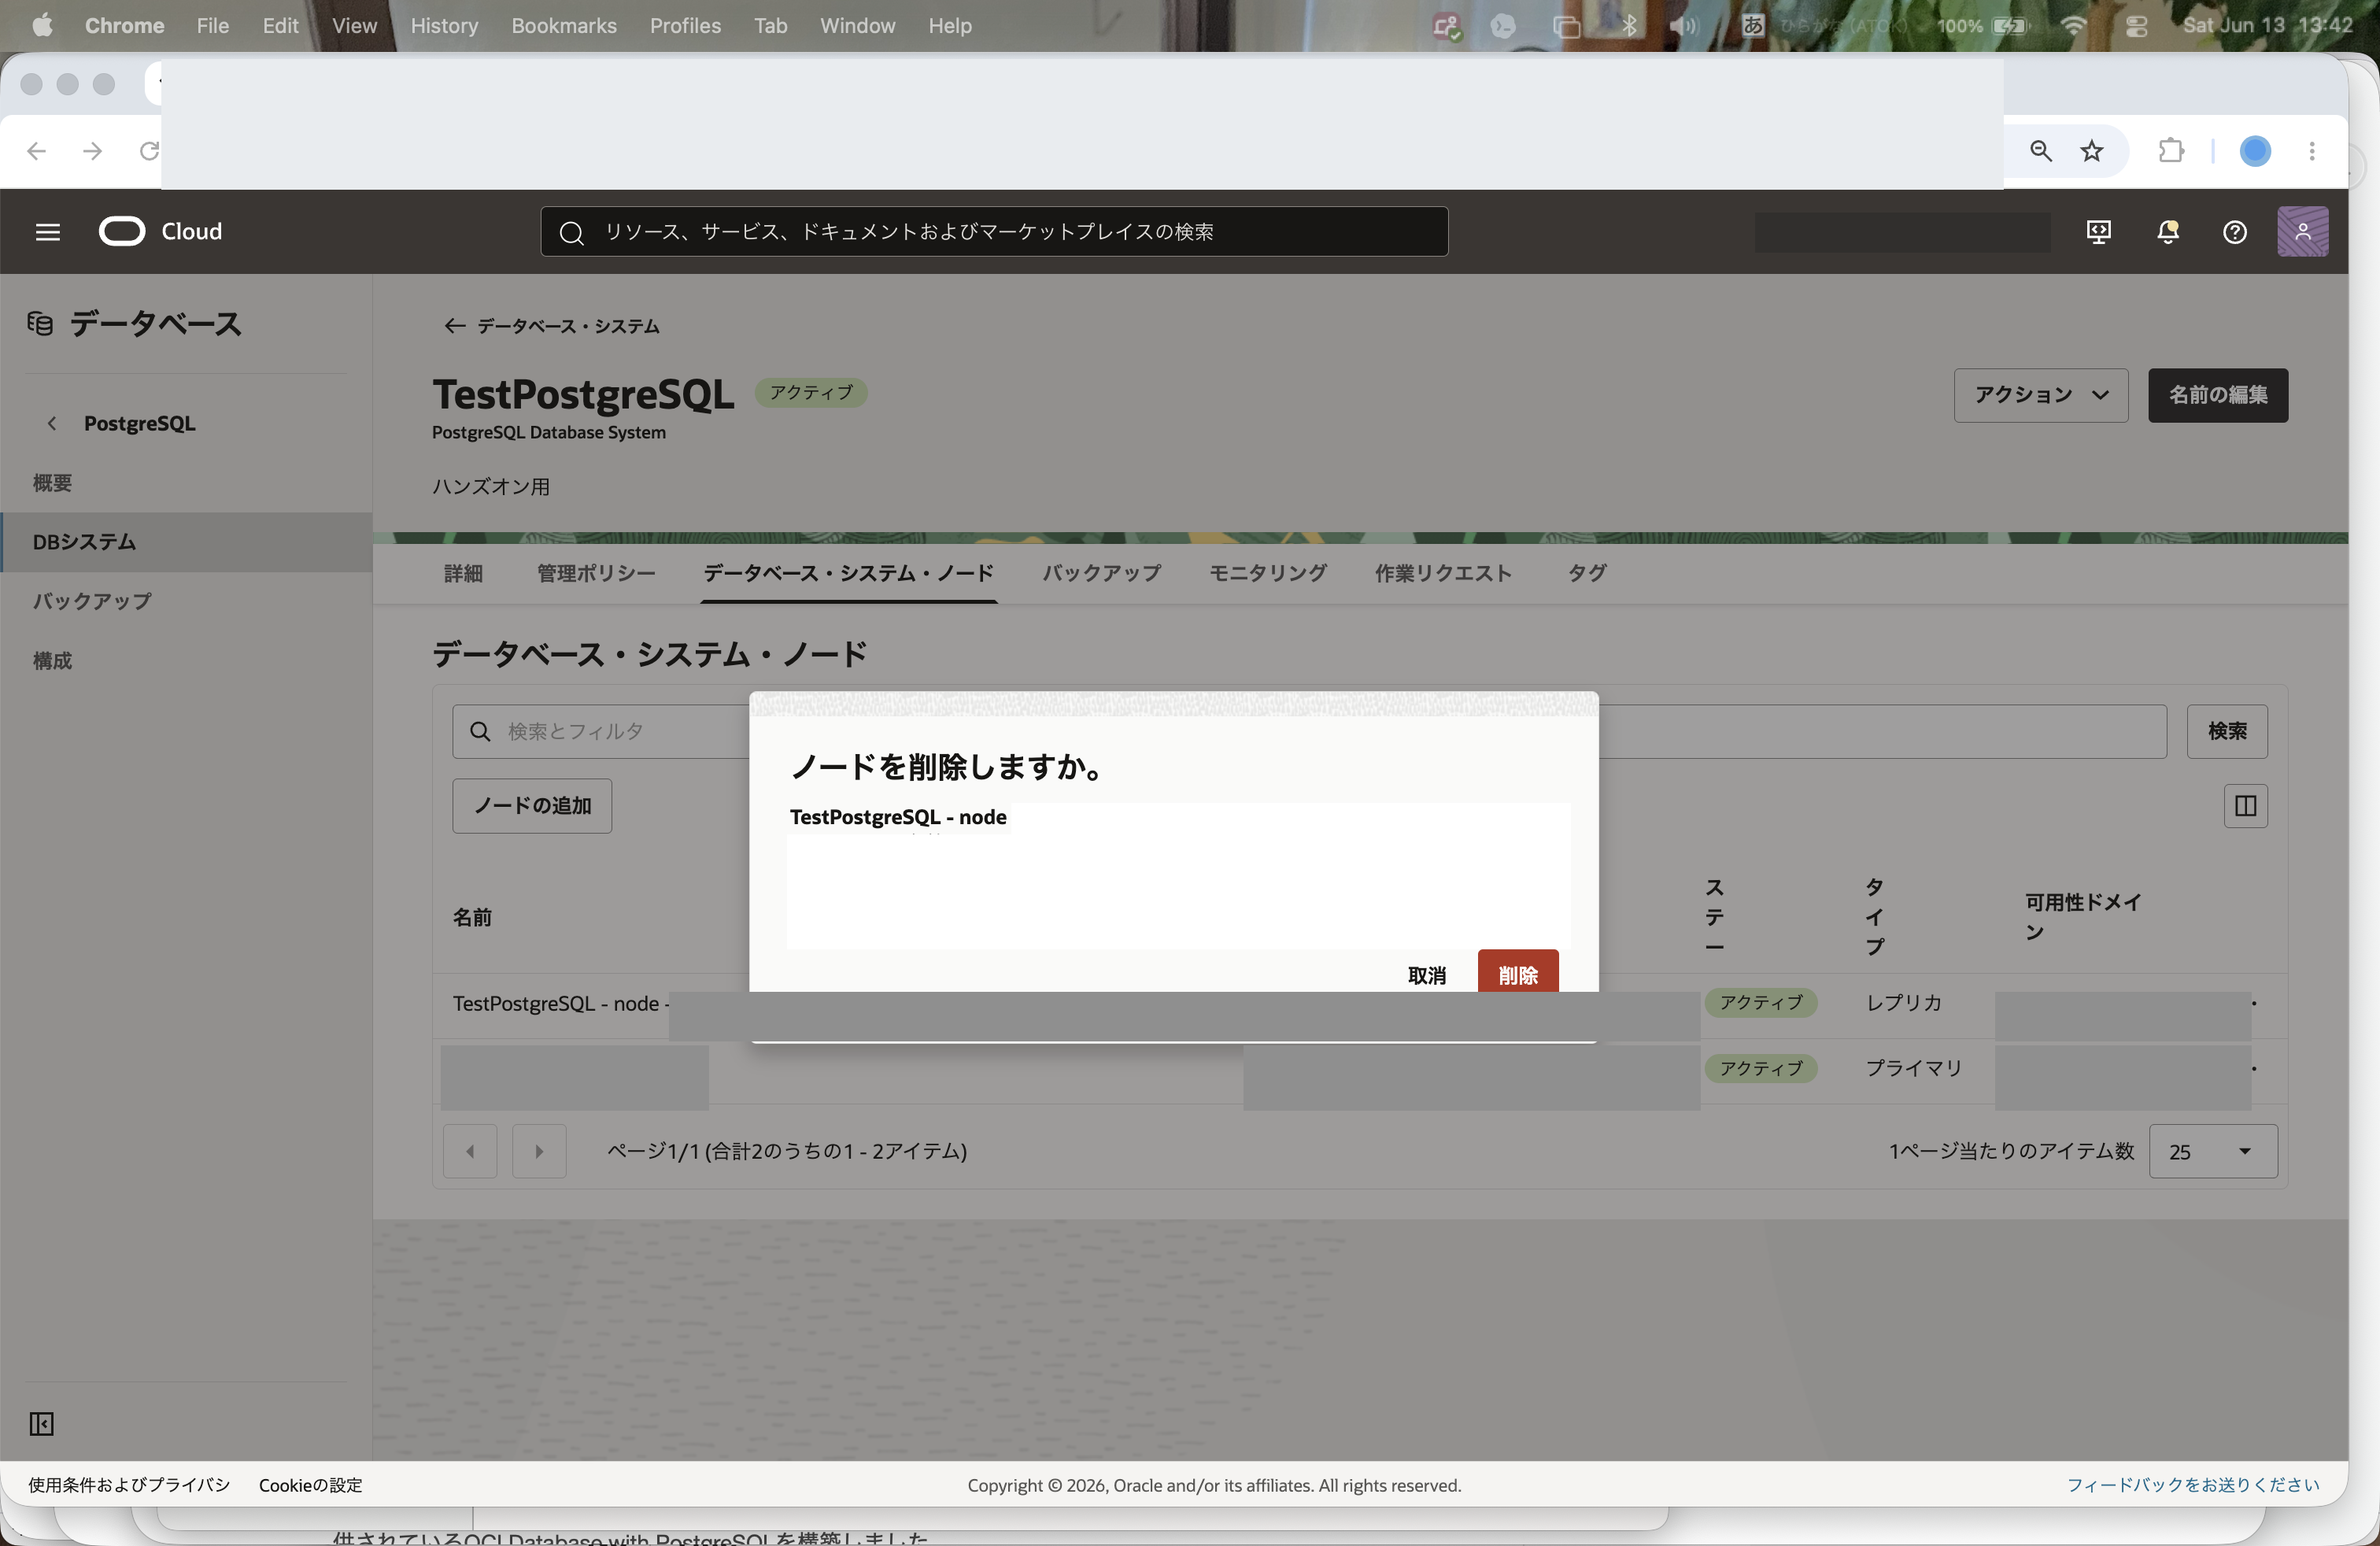The width and height of the screenshot is (2380, 1546).
Task: Click the 名前の編集 button
Action: [2217, 395]
